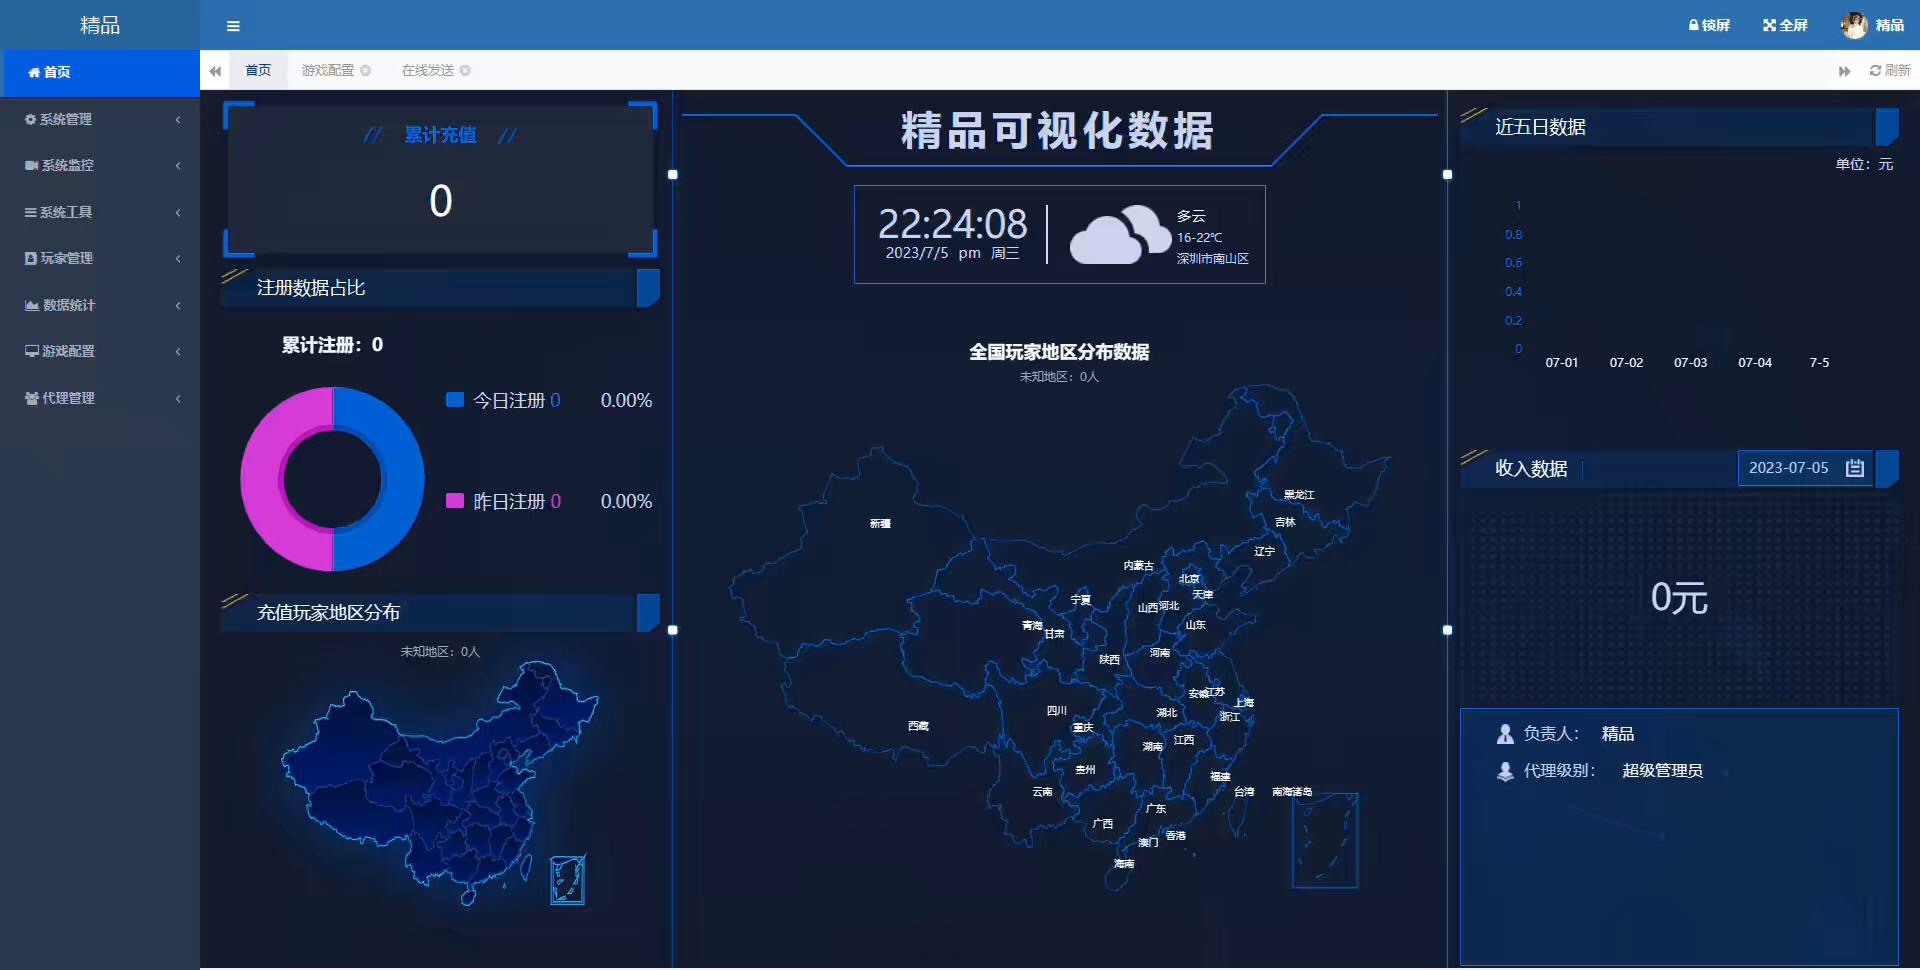Close the 游戏配置 tab
This screenshot has height=970, width=1920.
(366, 71)
